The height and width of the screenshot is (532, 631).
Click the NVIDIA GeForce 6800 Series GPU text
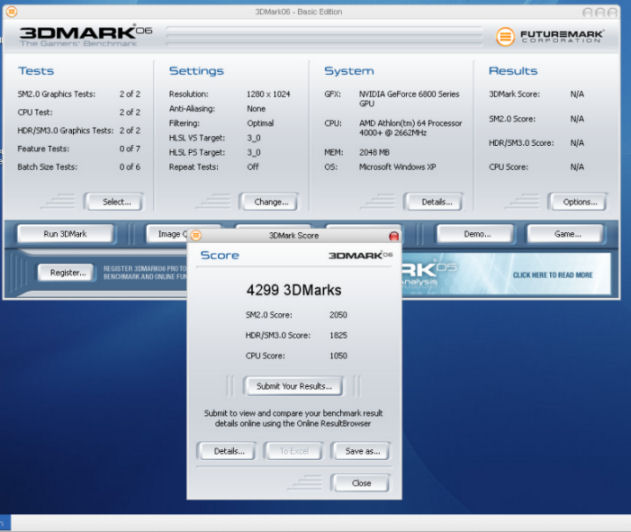(409, 99)
